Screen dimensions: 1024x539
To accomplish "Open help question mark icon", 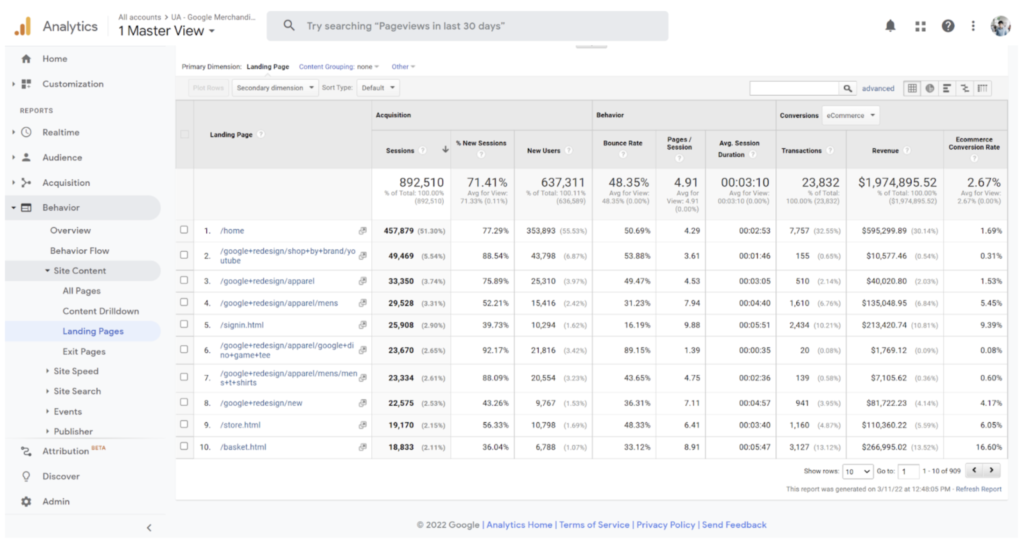I will point(948,26).
